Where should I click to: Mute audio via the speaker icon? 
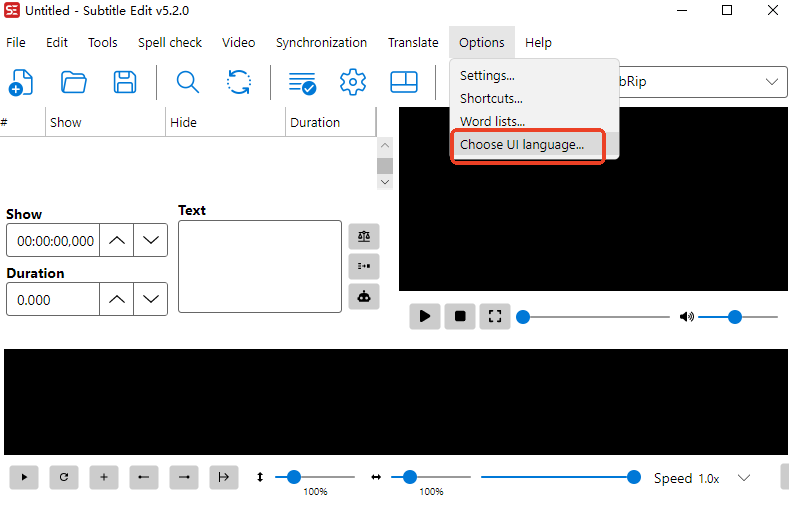pos(686,317)
